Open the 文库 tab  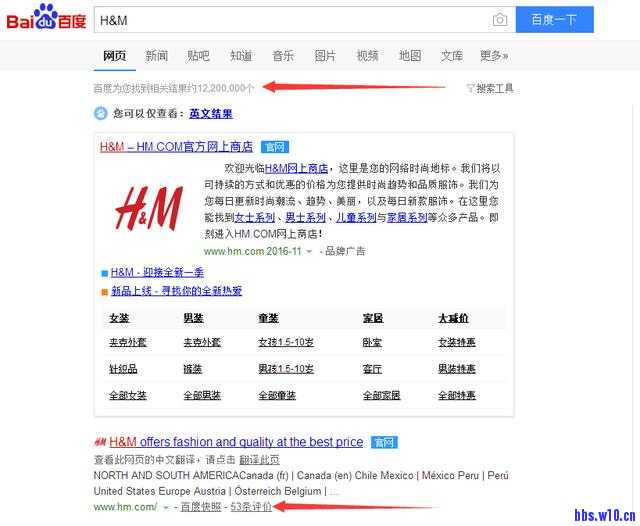click(452, 55)
